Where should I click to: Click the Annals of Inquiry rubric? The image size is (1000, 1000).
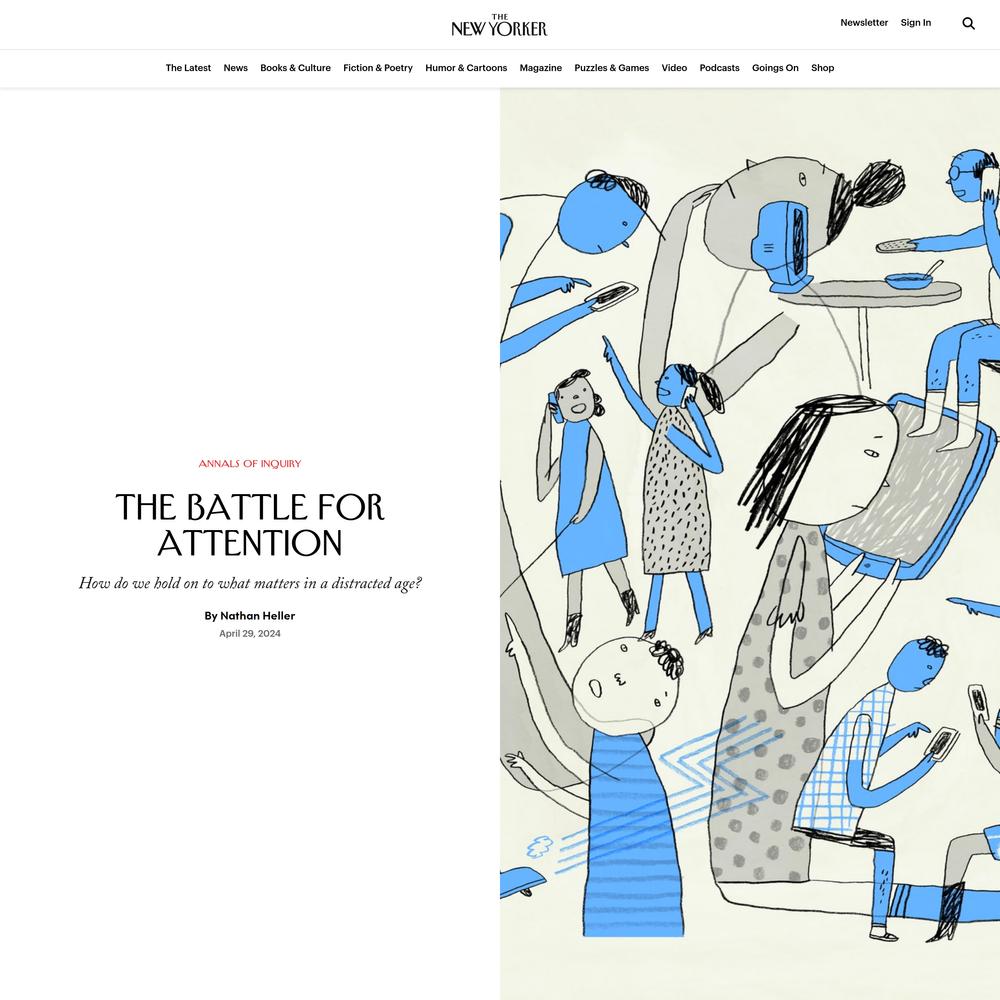[x=250, y=464]
